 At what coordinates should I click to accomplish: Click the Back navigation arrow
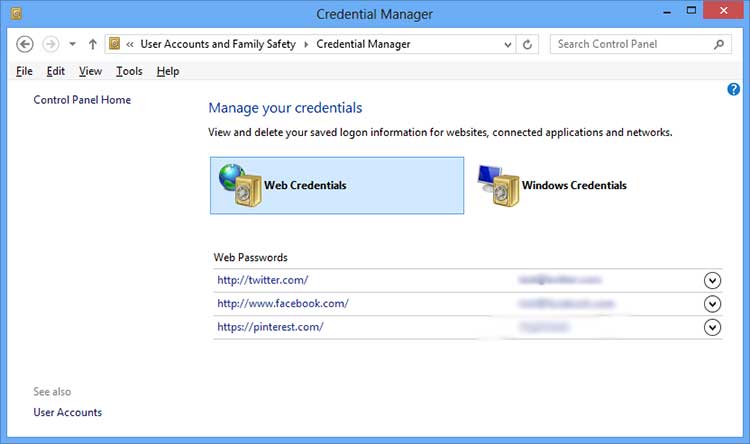[26, 44]
